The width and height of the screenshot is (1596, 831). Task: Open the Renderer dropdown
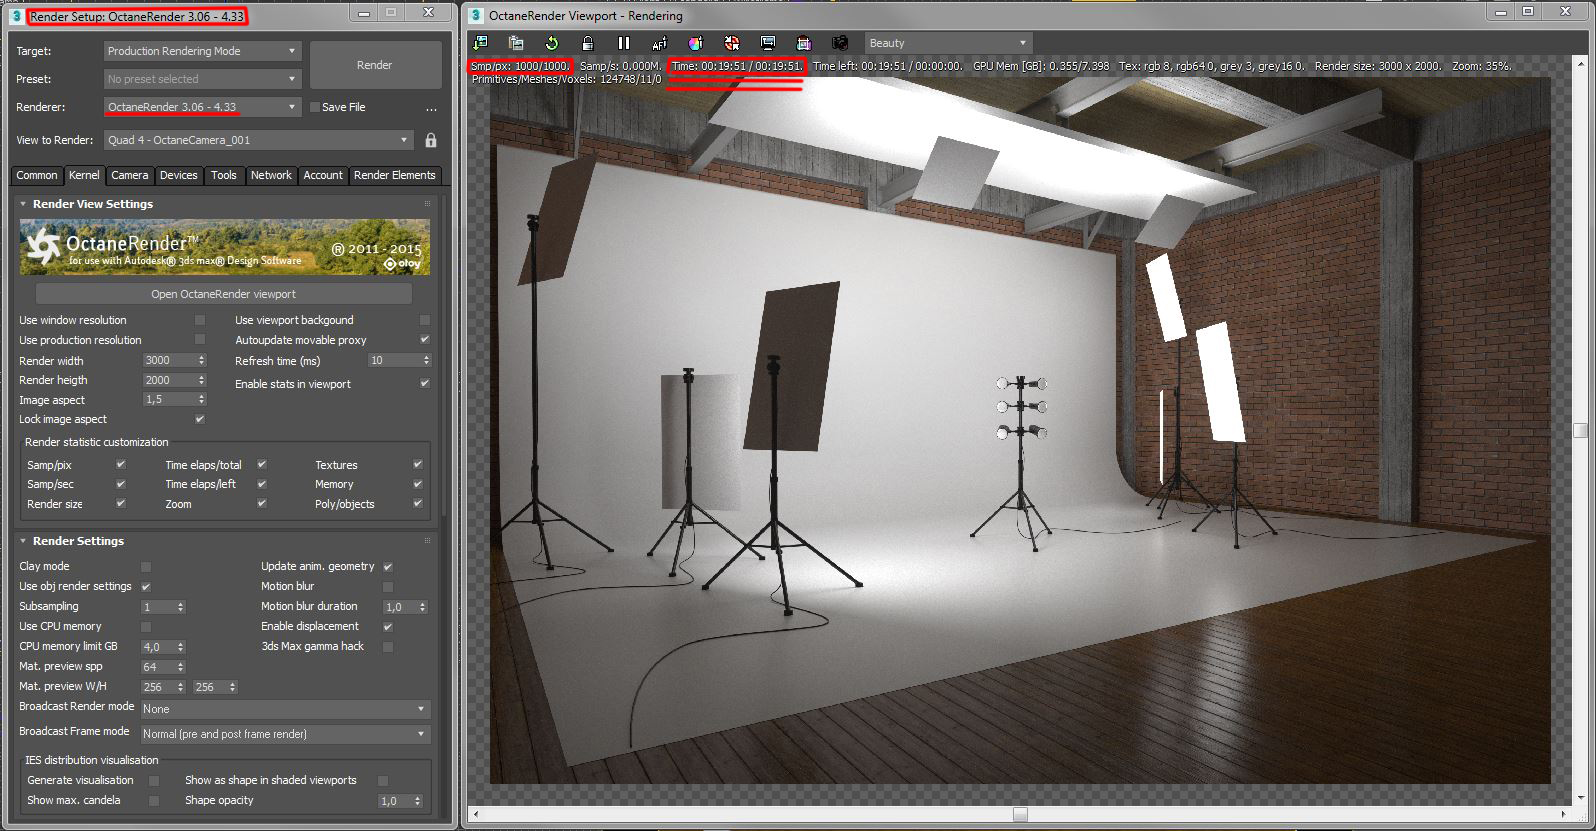pos(202,107)
